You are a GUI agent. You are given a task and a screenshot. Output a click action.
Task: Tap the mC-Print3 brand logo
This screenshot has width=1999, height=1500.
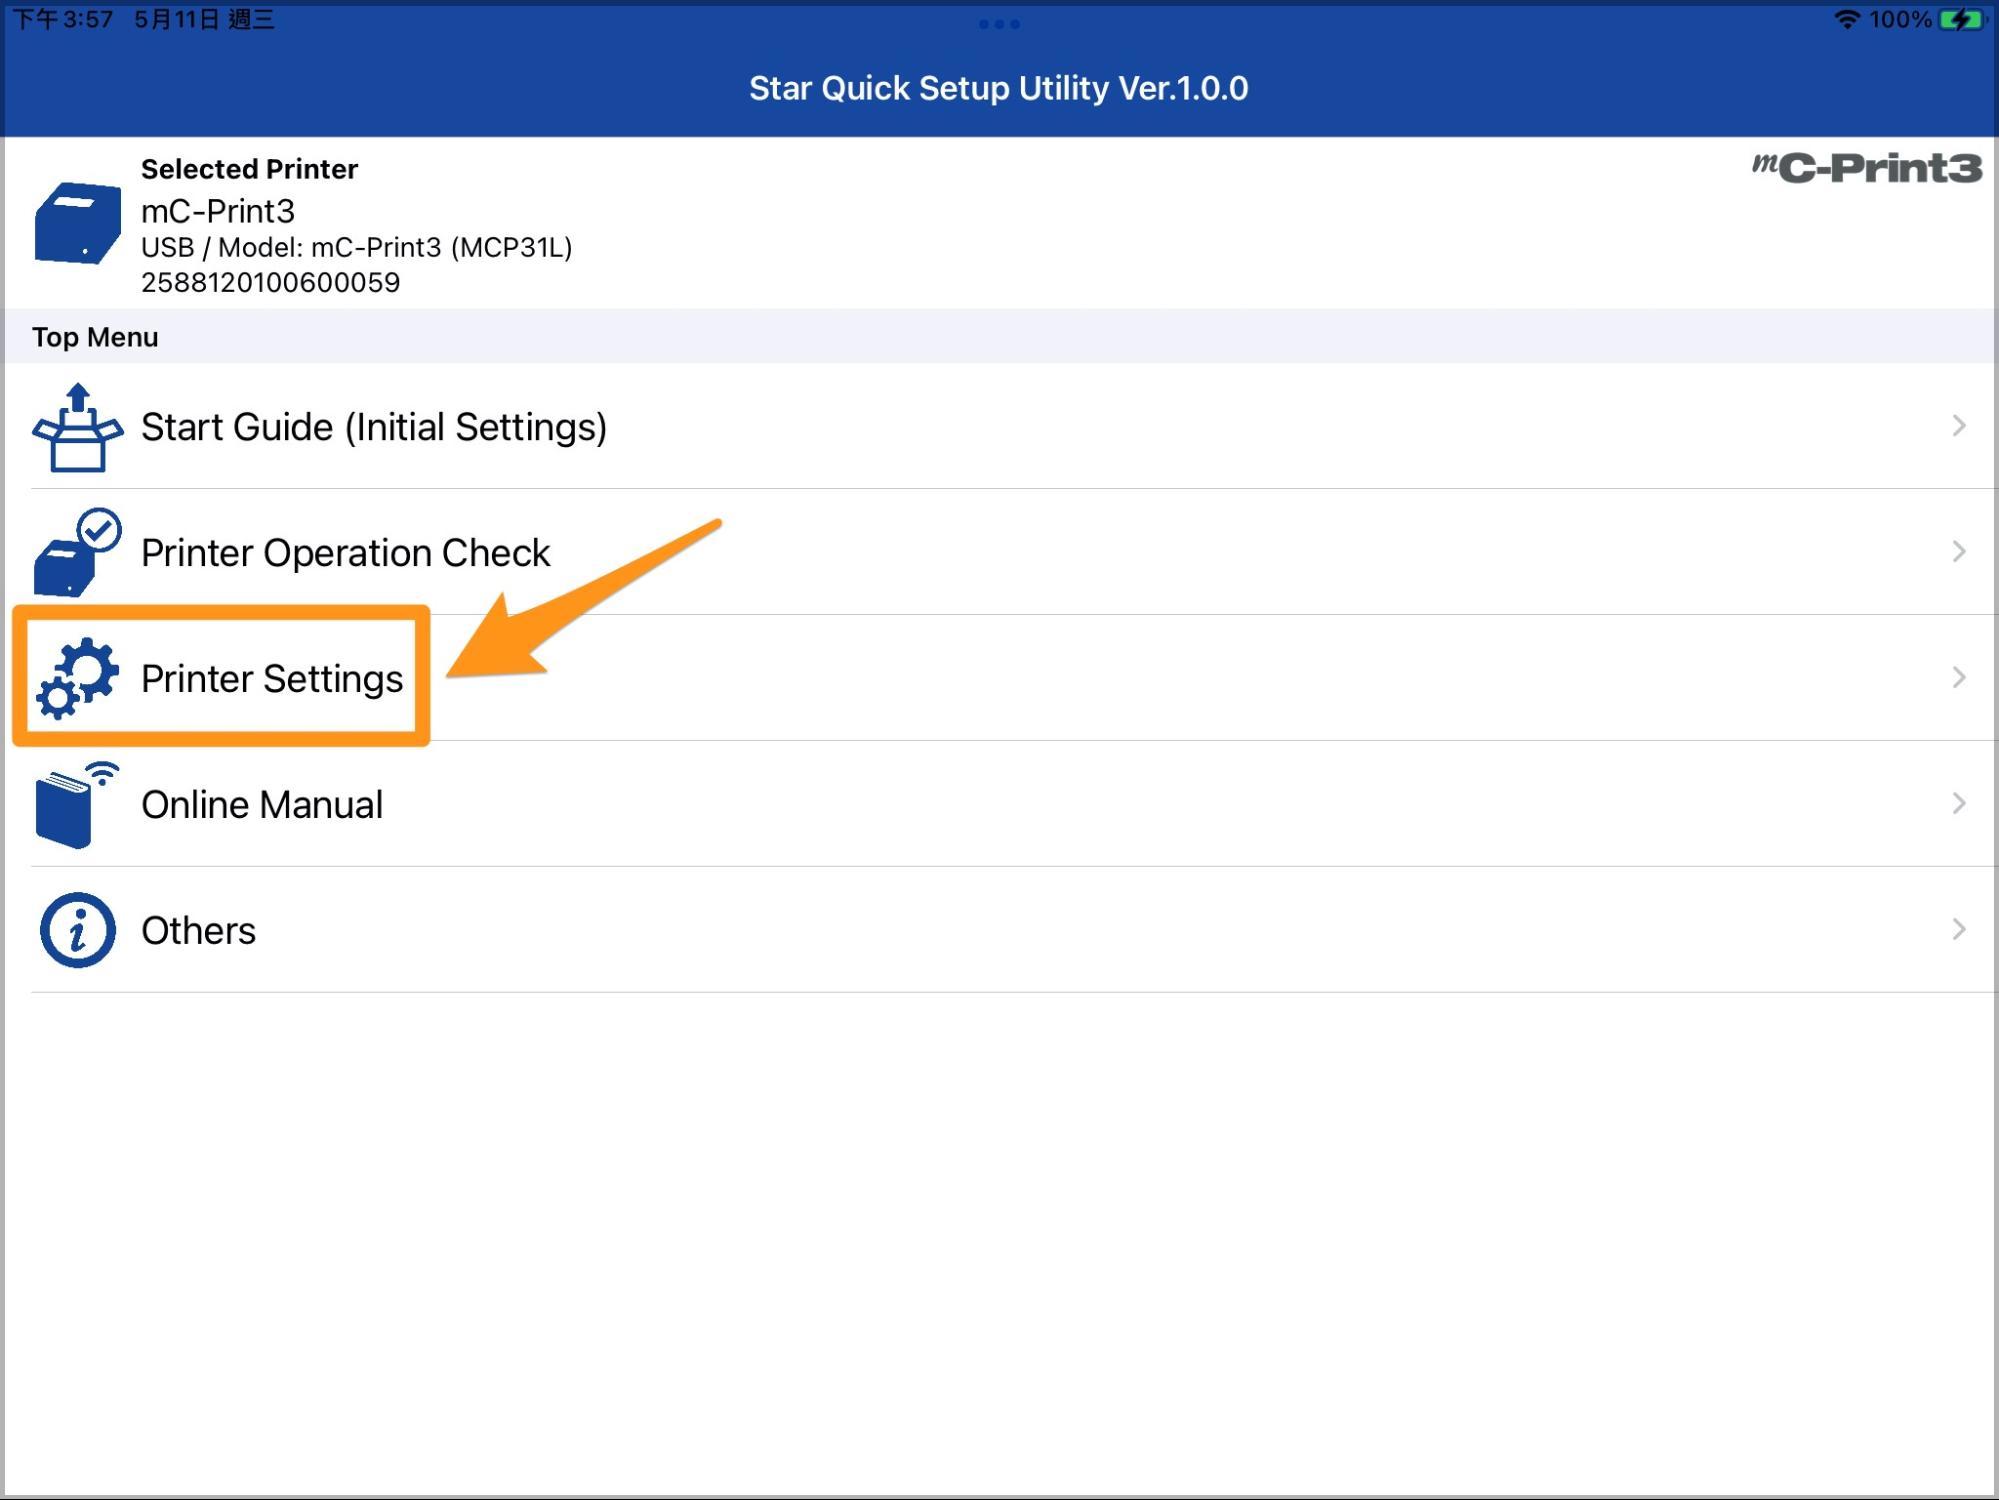[1866, 168]
